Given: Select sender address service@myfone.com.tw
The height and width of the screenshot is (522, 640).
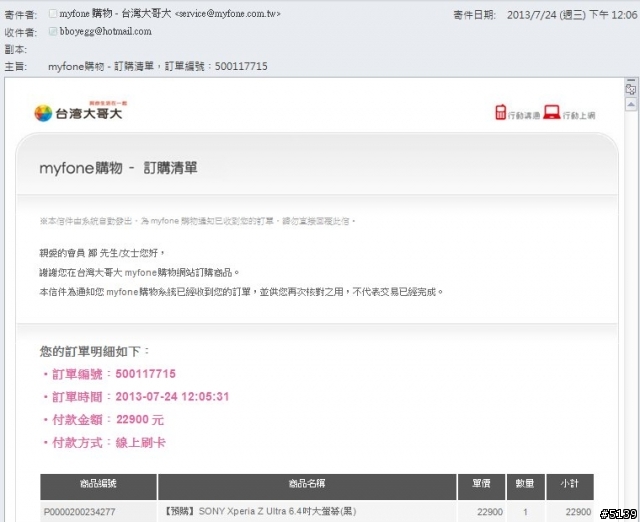Looking at the screenshot, I should click(228, 13).
